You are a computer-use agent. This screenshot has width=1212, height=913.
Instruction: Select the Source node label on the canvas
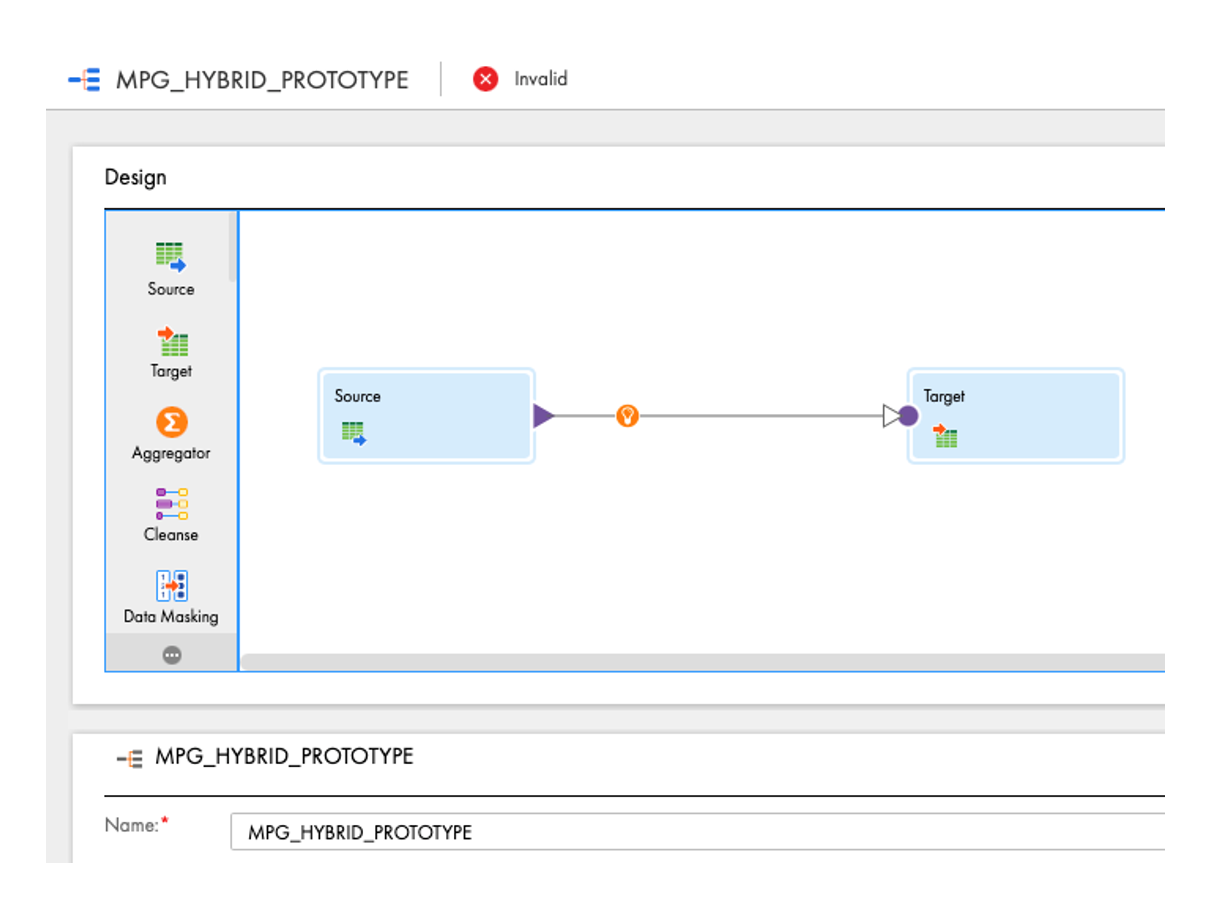(358, 396)
